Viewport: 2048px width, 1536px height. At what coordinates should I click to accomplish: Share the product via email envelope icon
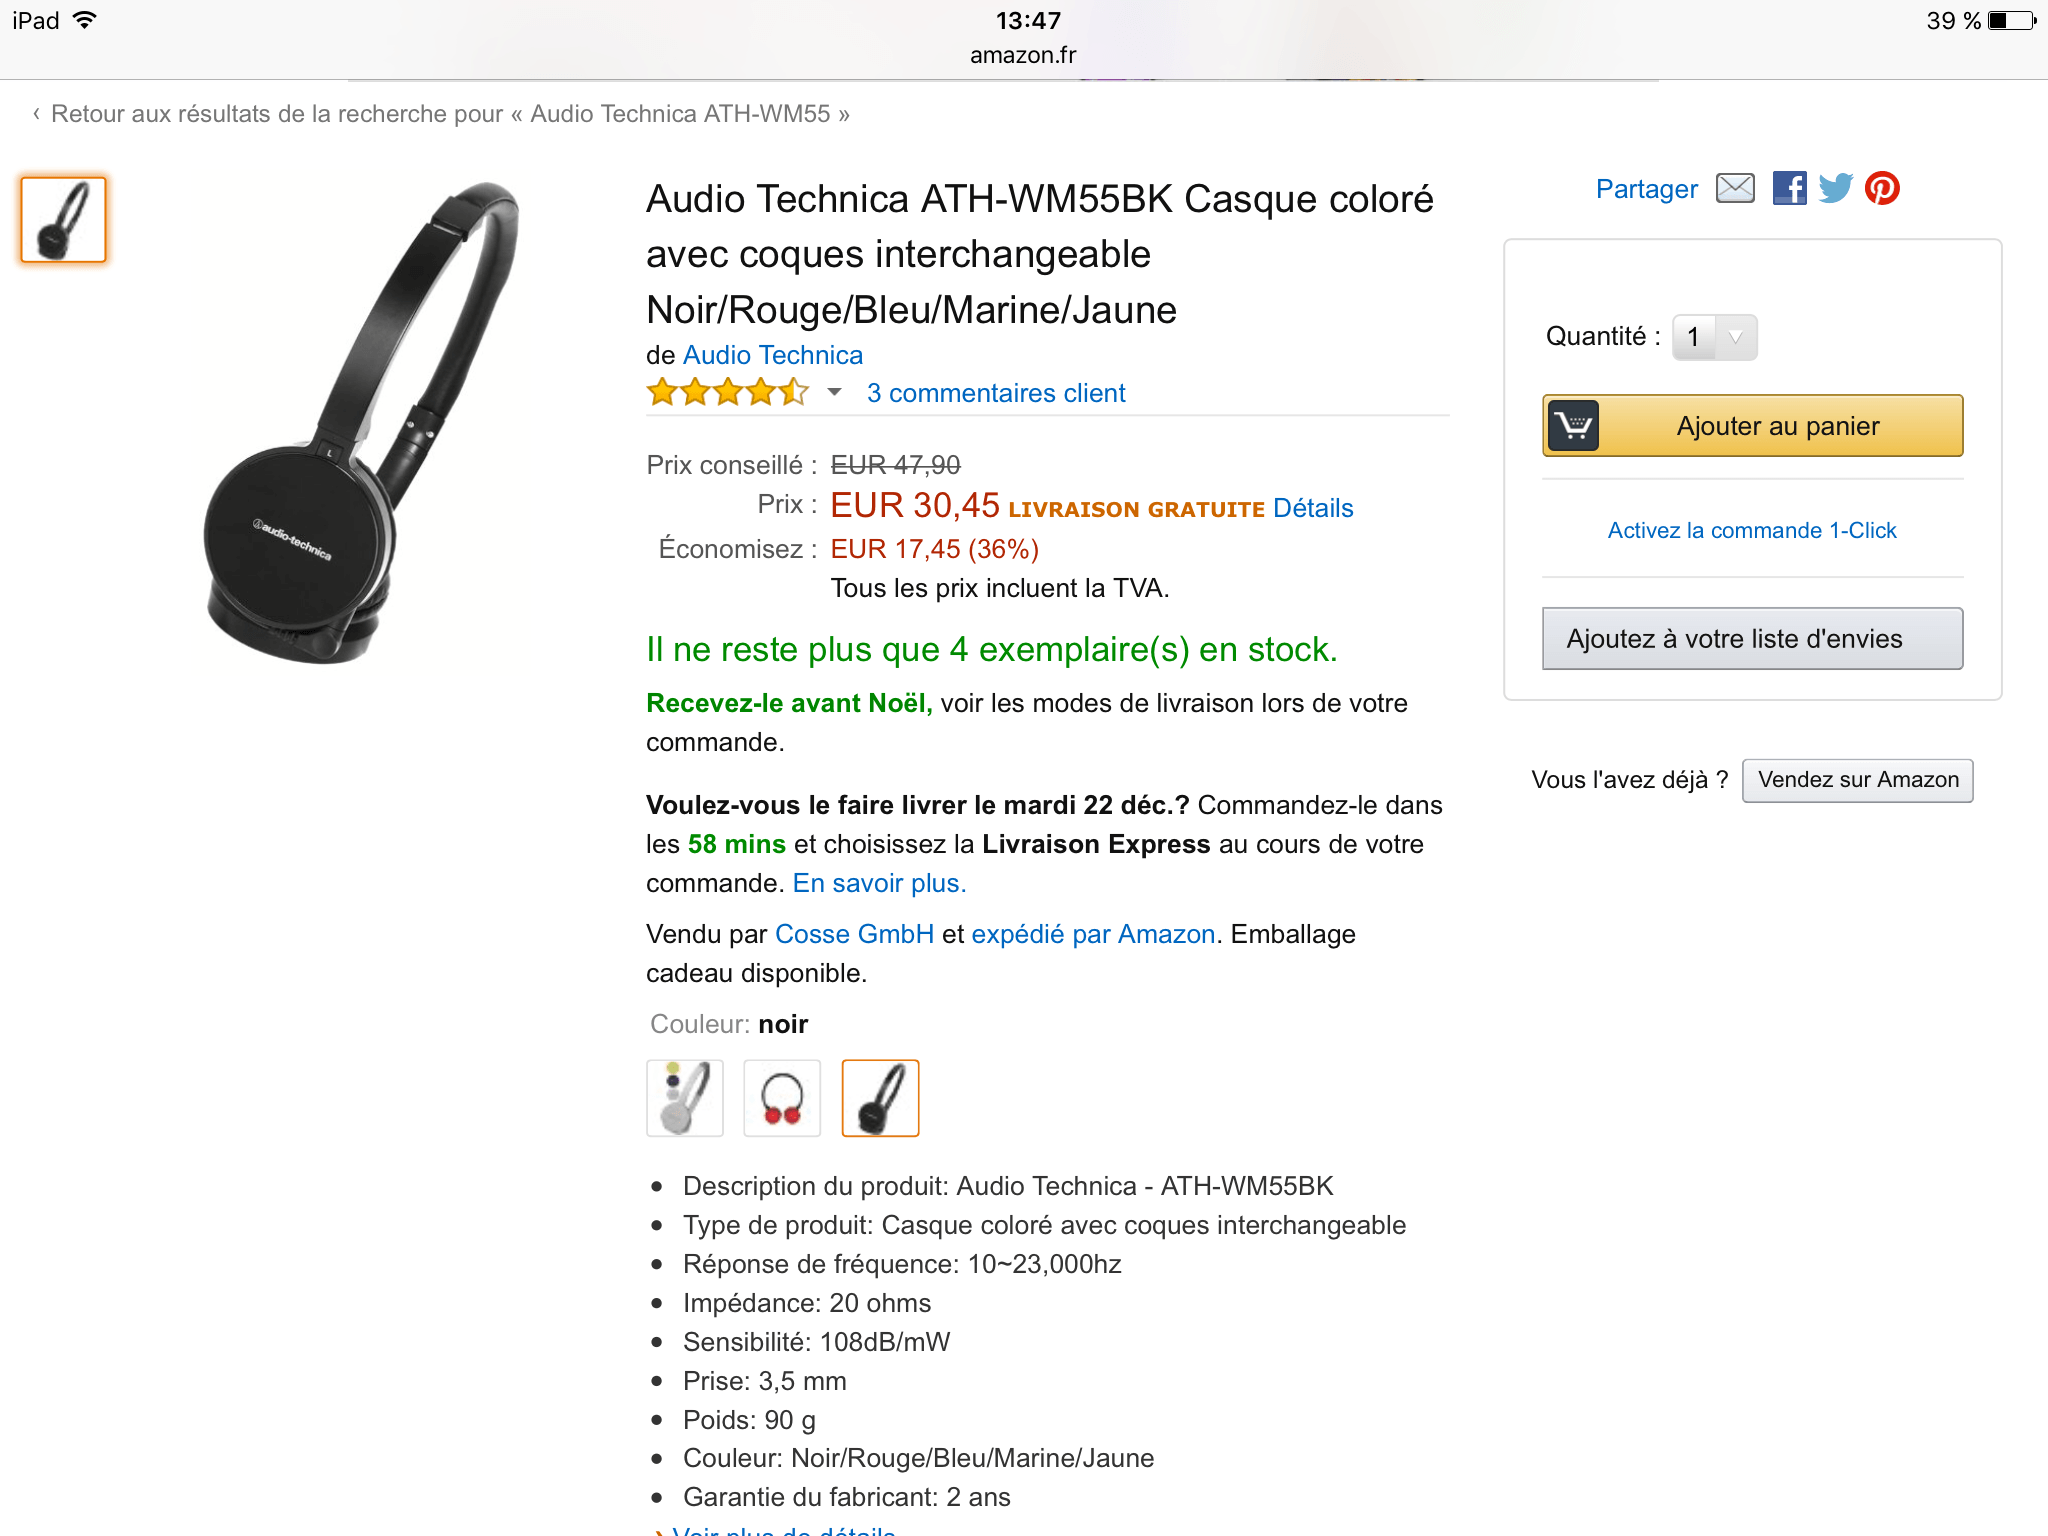pos(1735,188)
